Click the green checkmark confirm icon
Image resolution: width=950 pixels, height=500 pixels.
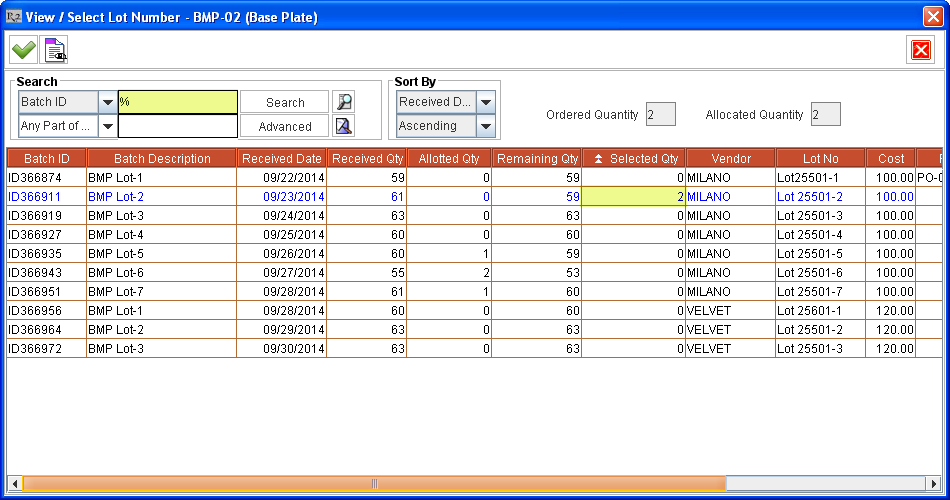point(23,49)
